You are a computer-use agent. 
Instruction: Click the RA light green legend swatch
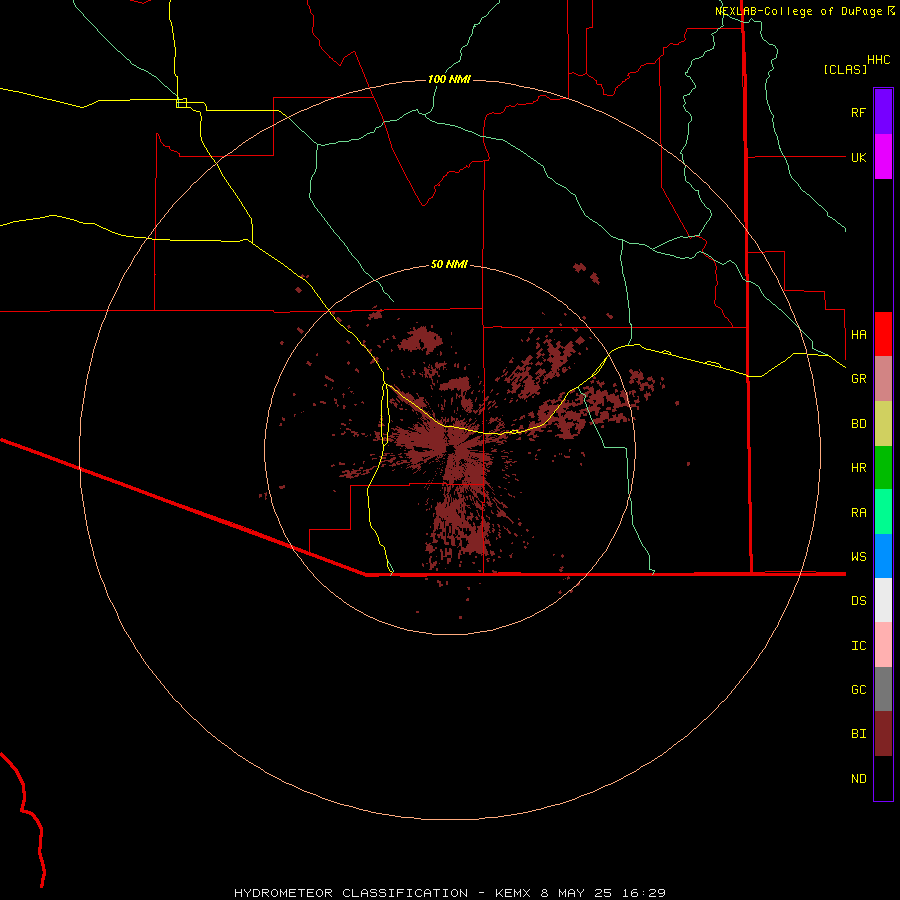tap(883, 512)
